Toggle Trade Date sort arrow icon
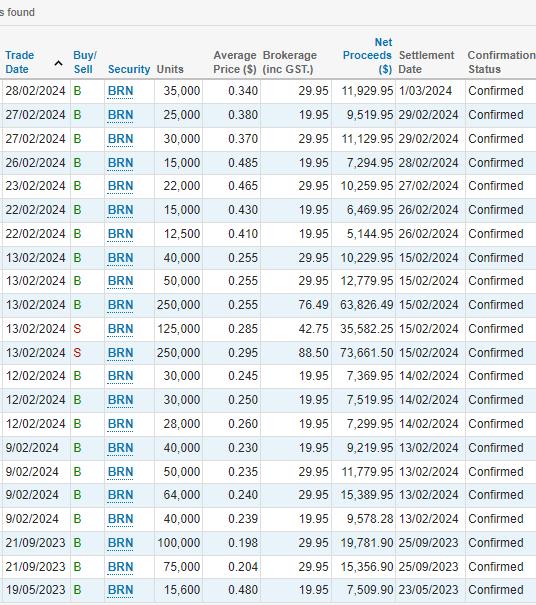The image size is (536, 605). (x=58, y=63)
